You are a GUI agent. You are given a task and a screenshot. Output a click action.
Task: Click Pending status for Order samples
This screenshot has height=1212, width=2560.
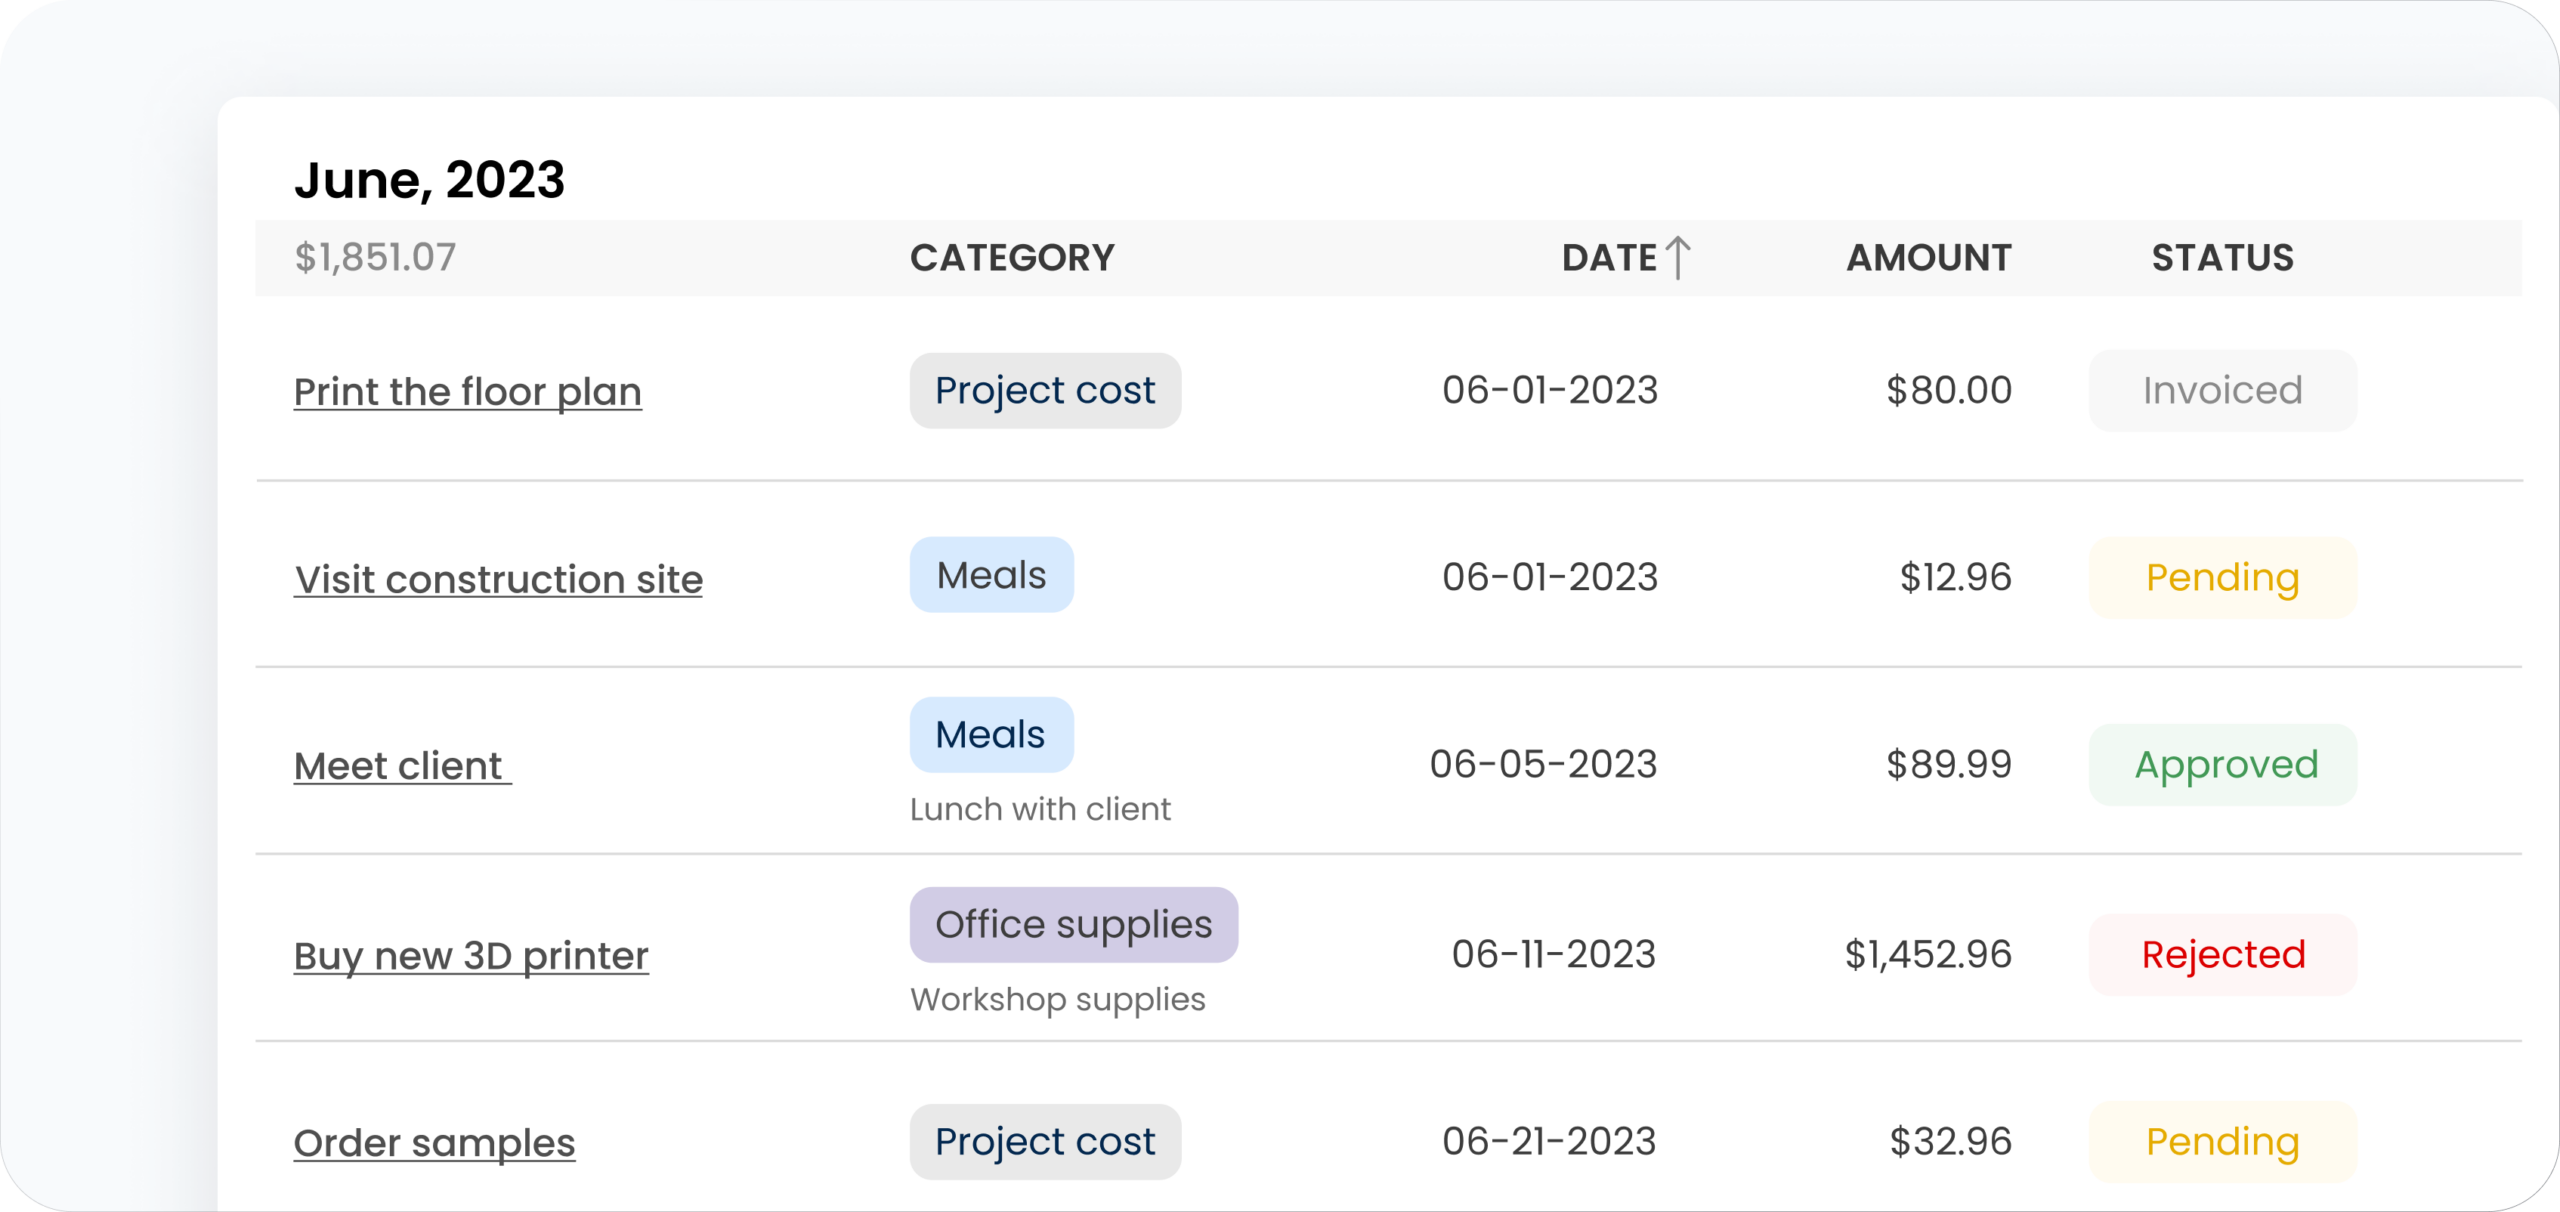(x=2223, y=1141)
